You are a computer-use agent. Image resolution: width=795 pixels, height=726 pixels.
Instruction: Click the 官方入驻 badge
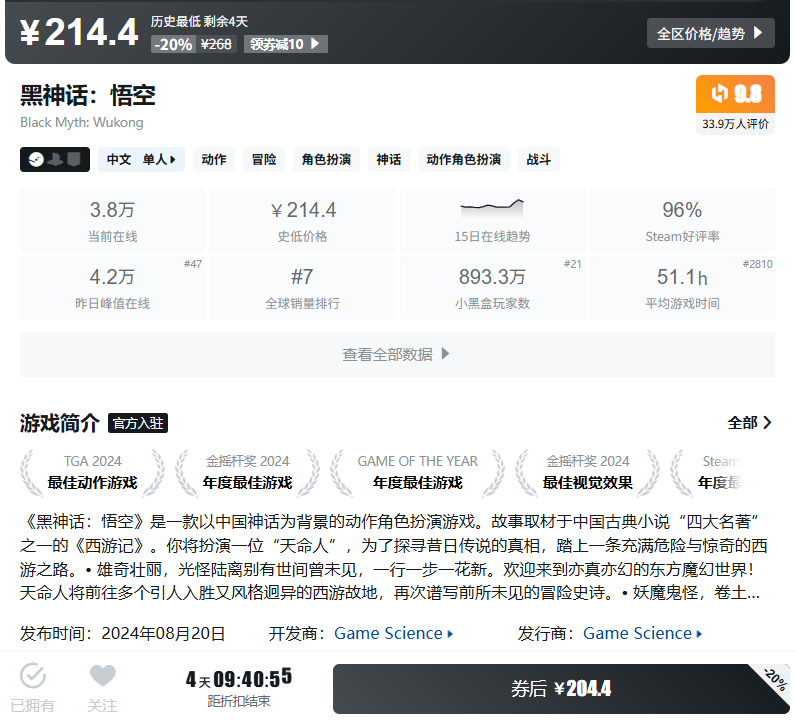[x=138, y=423]
